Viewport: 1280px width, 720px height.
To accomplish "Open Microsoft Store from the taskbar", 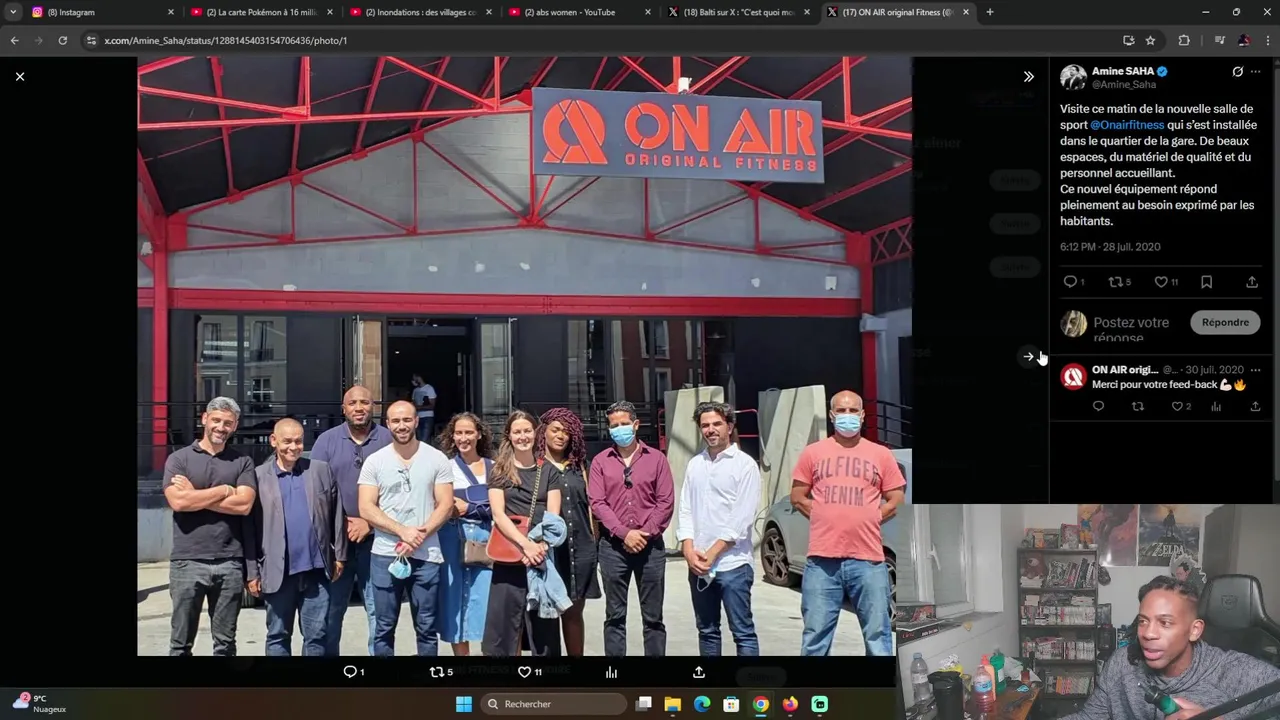I will [x=731, y=704].
